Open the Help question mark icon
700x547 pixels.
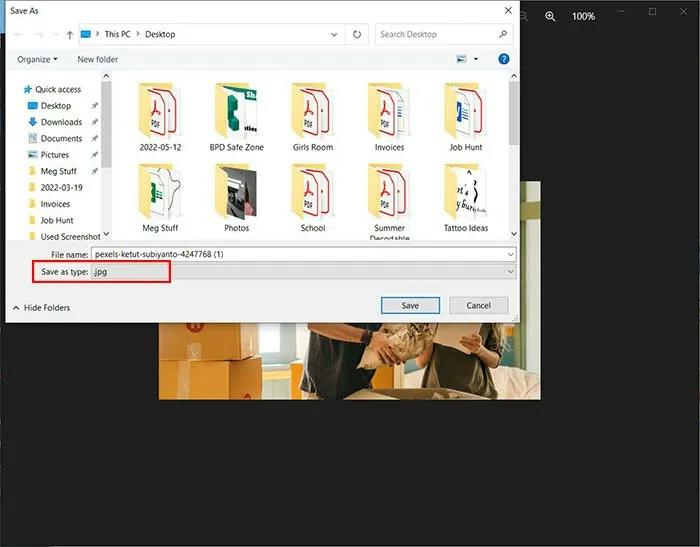504,60
